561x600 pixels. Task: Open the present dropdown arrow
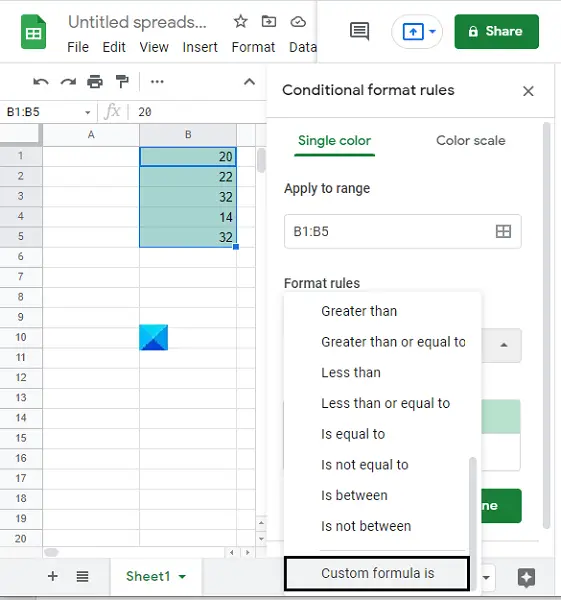(x=432, y=31)
